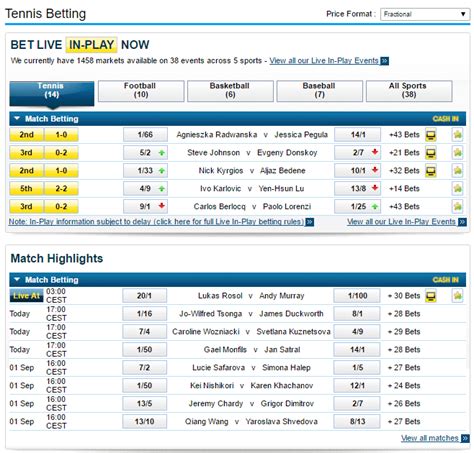This screenshot has width=474, height=453.
Task: Favourite the Kyrgios v Bedene match star
Action: [x=457, y=171]
